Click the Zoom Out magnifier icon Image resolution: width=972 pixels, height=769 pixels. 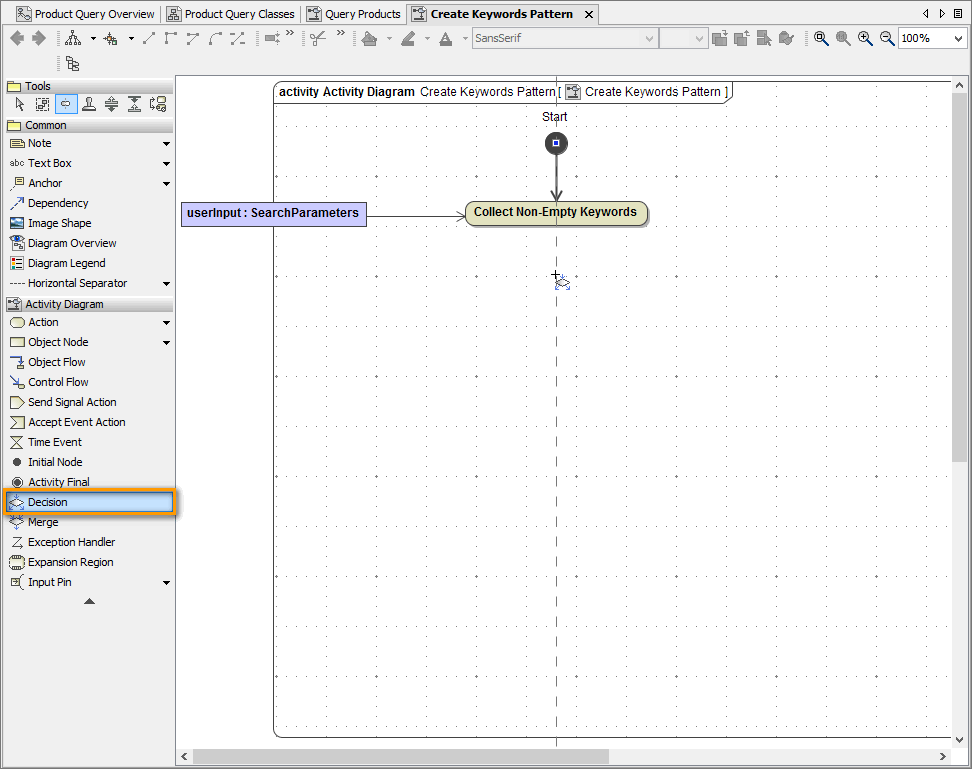[x=886, y=38]
